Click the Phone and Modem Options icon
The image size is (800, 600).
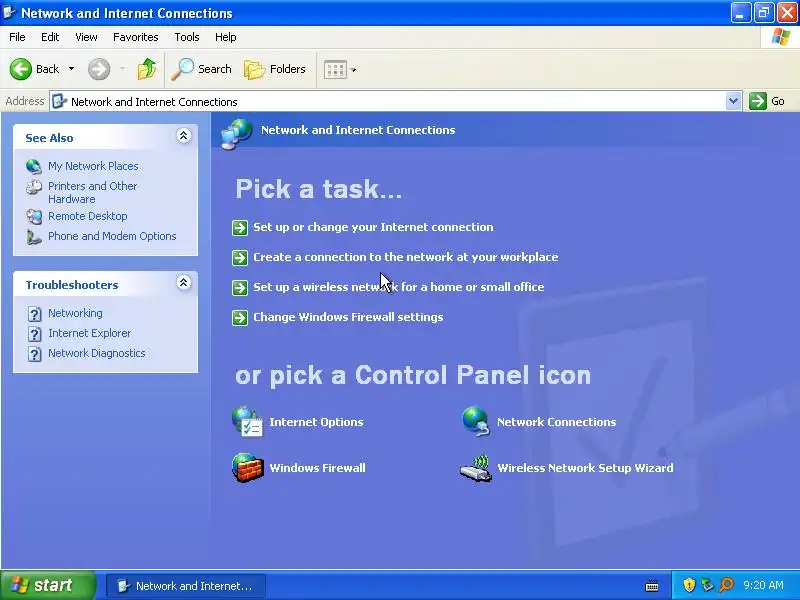34,237
